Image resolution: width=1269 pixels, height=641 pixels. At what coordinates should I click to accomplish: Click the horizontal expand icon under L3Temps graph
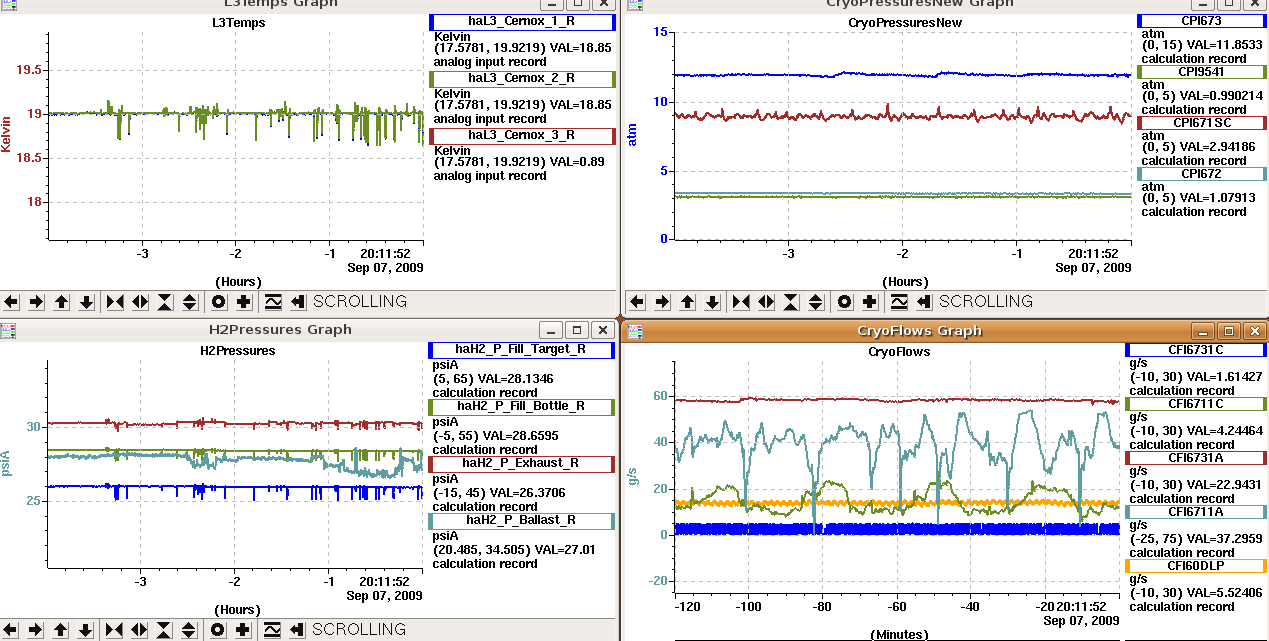pyautogui.click(x=139, y=301)
